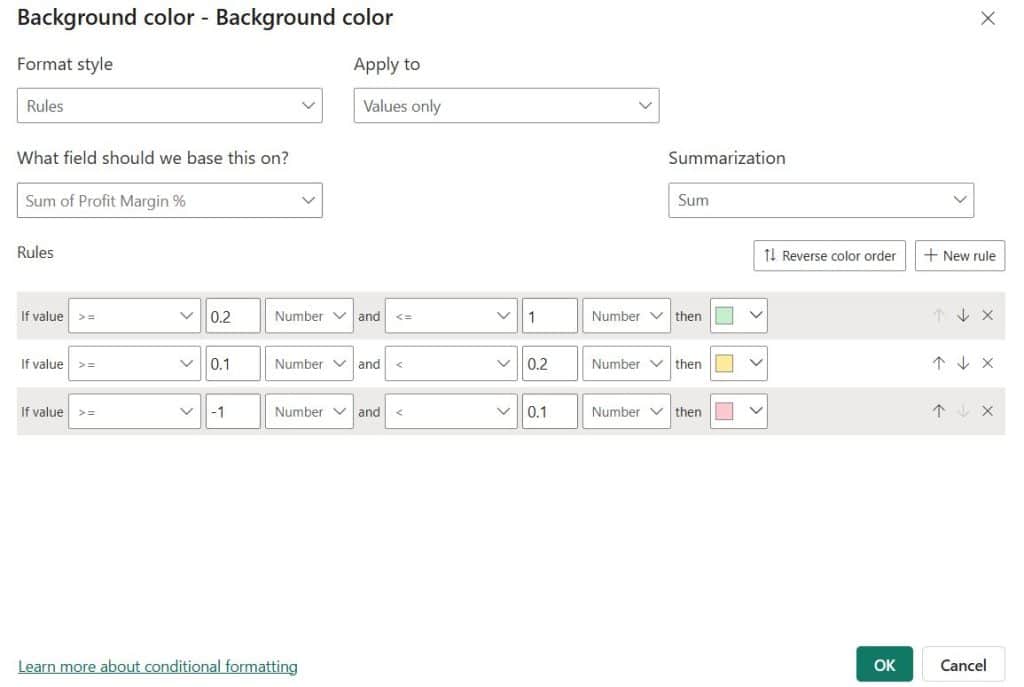The height and width of the screenshot is (687, 1024).
Task: Click the Cancel button
Action: 963,665
